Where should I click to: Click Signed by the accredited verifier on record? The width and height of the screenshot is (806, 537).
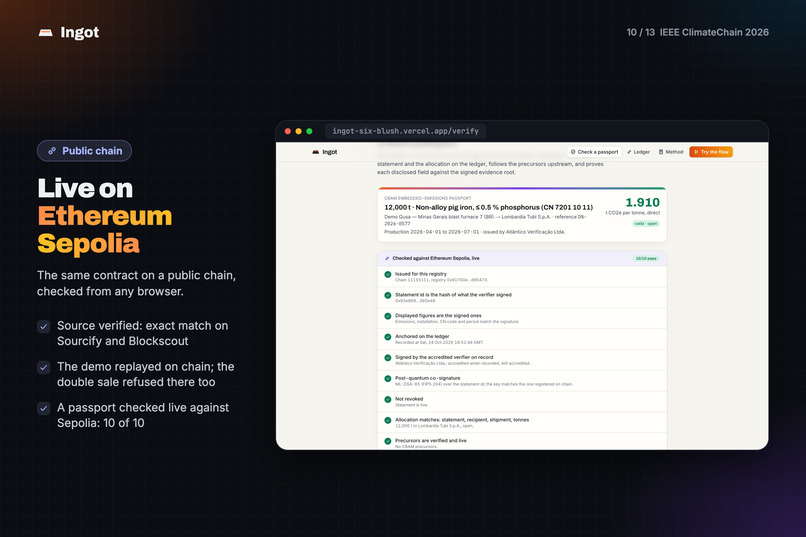(x=444, y=357)
